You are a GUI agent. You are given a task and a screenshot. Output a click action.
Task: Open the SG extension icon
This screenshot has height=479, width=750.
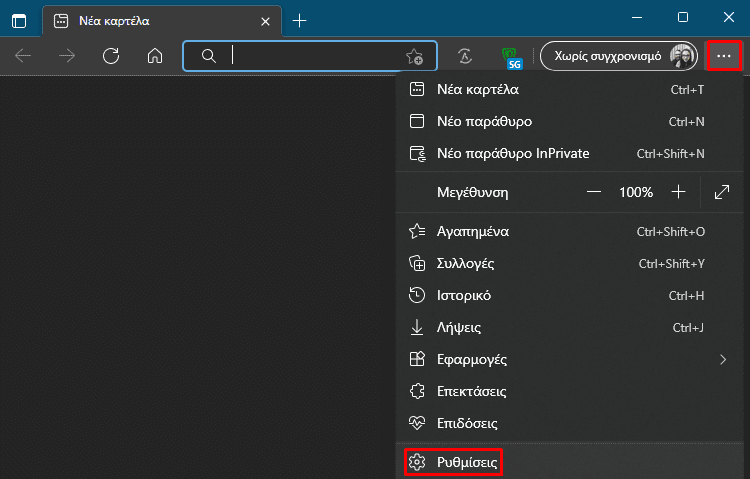[512, 58]
